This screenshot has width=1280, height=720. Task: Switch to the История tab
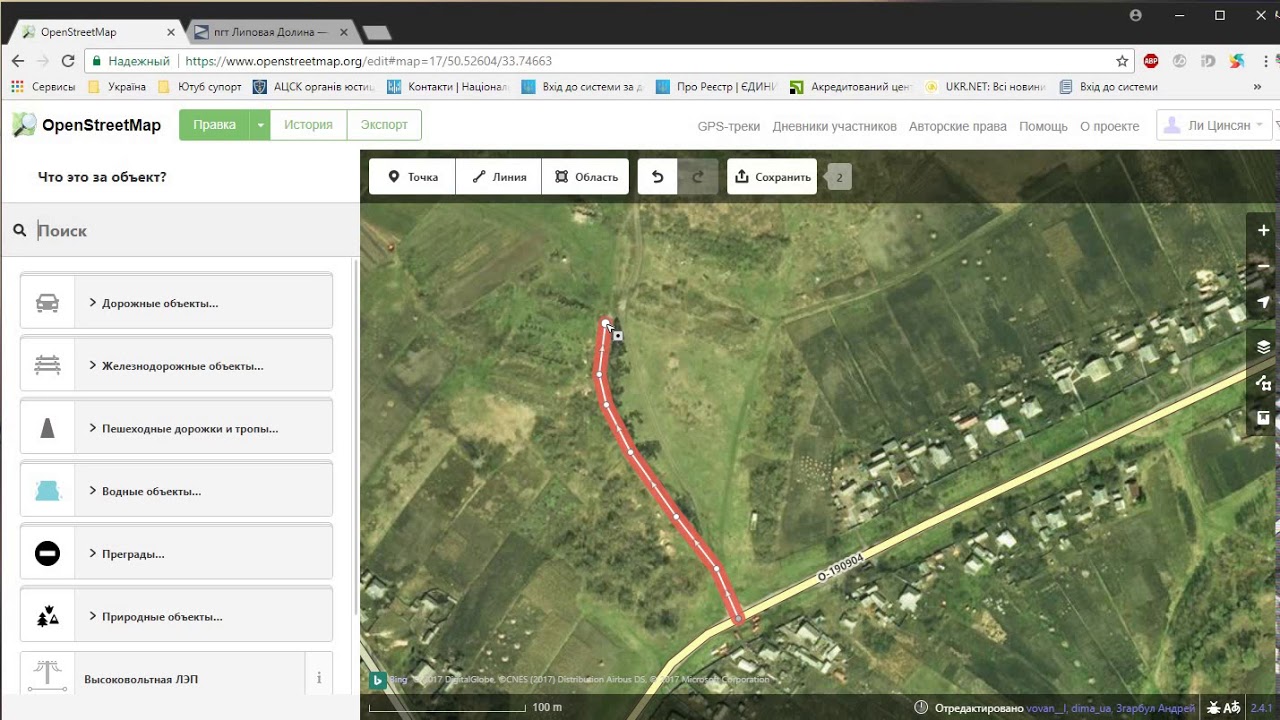click(x=308, y=125)
